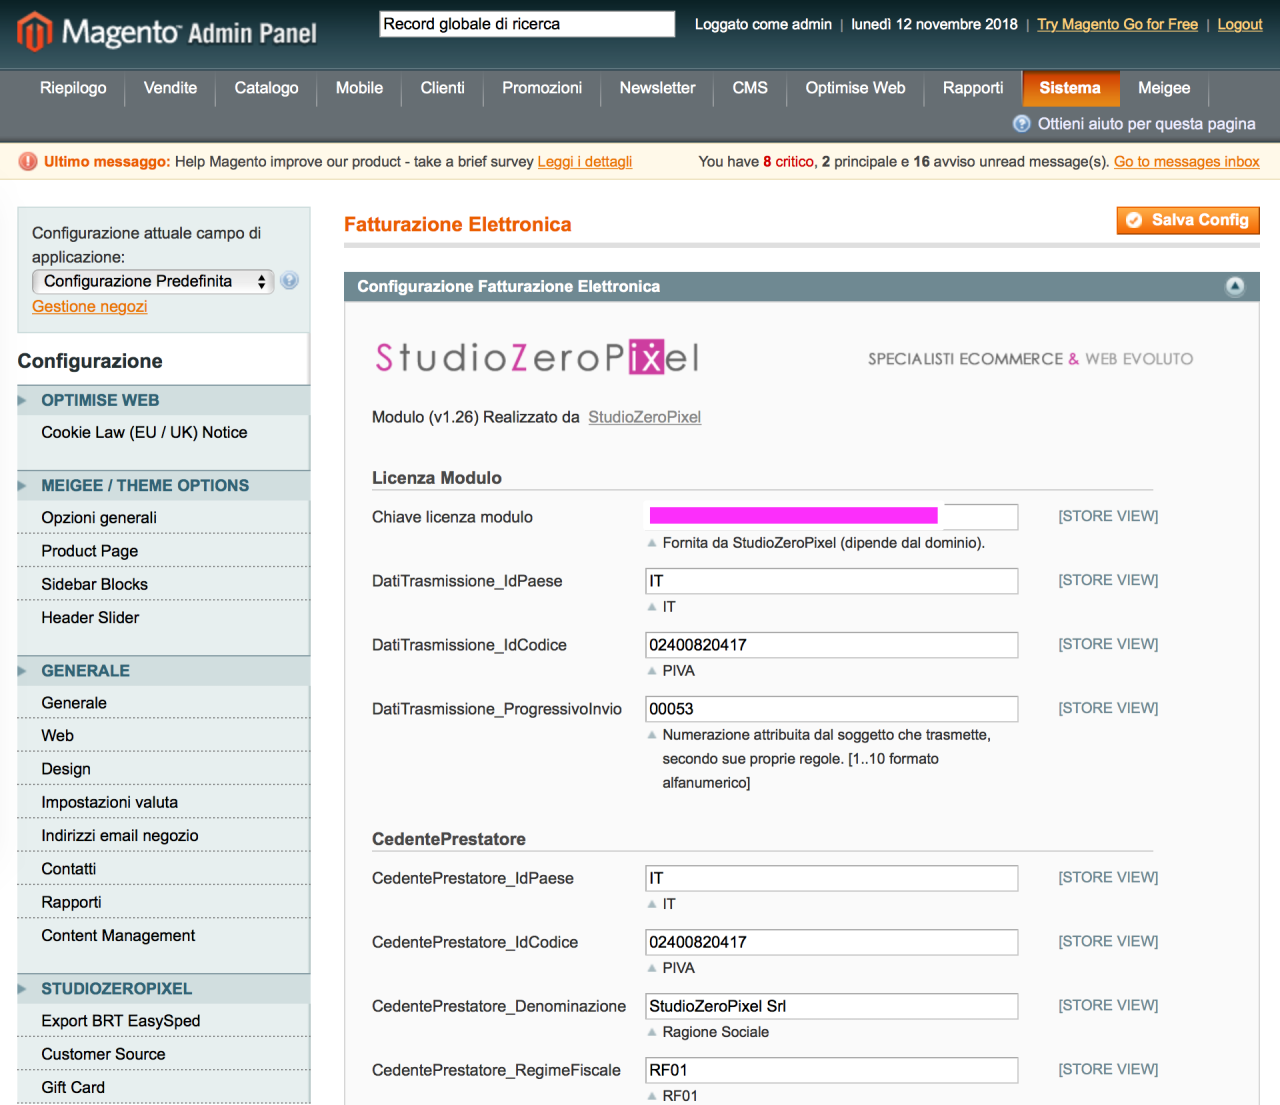Open Content Management section
Screen dimensions: 1280x1105
pos(118,935)
